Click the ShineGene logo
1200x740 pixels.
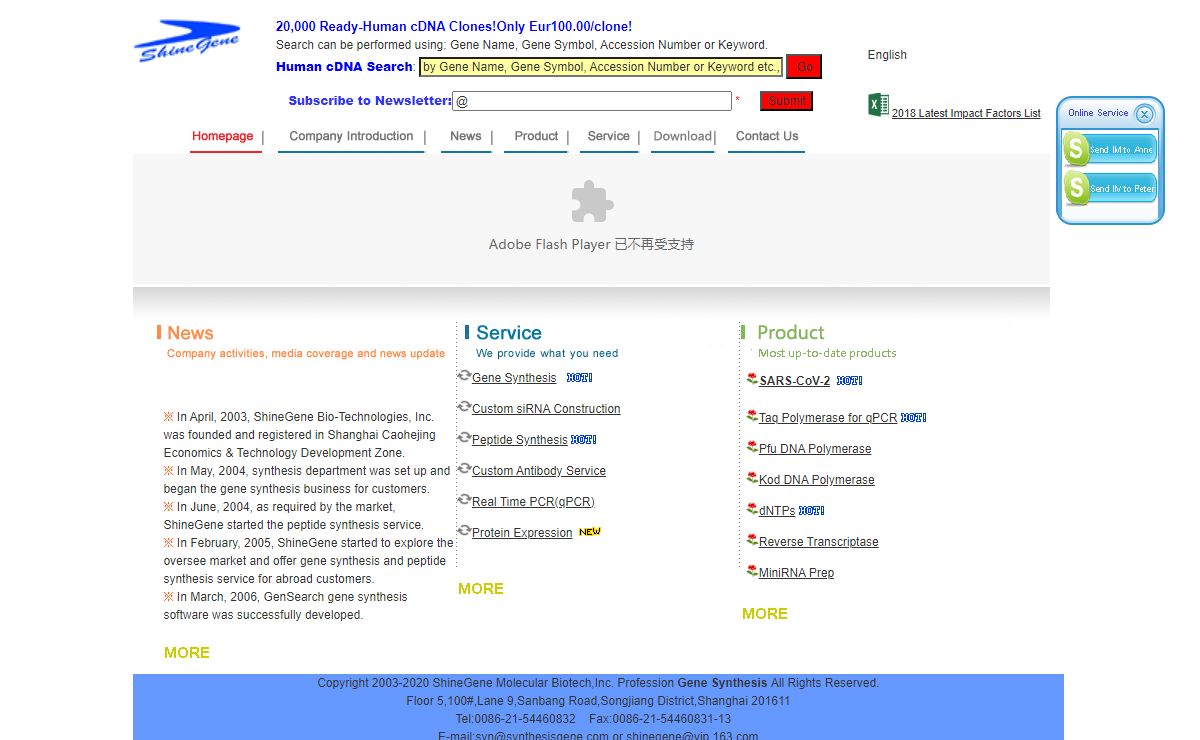pyautogui.click(x=187, y=42)
